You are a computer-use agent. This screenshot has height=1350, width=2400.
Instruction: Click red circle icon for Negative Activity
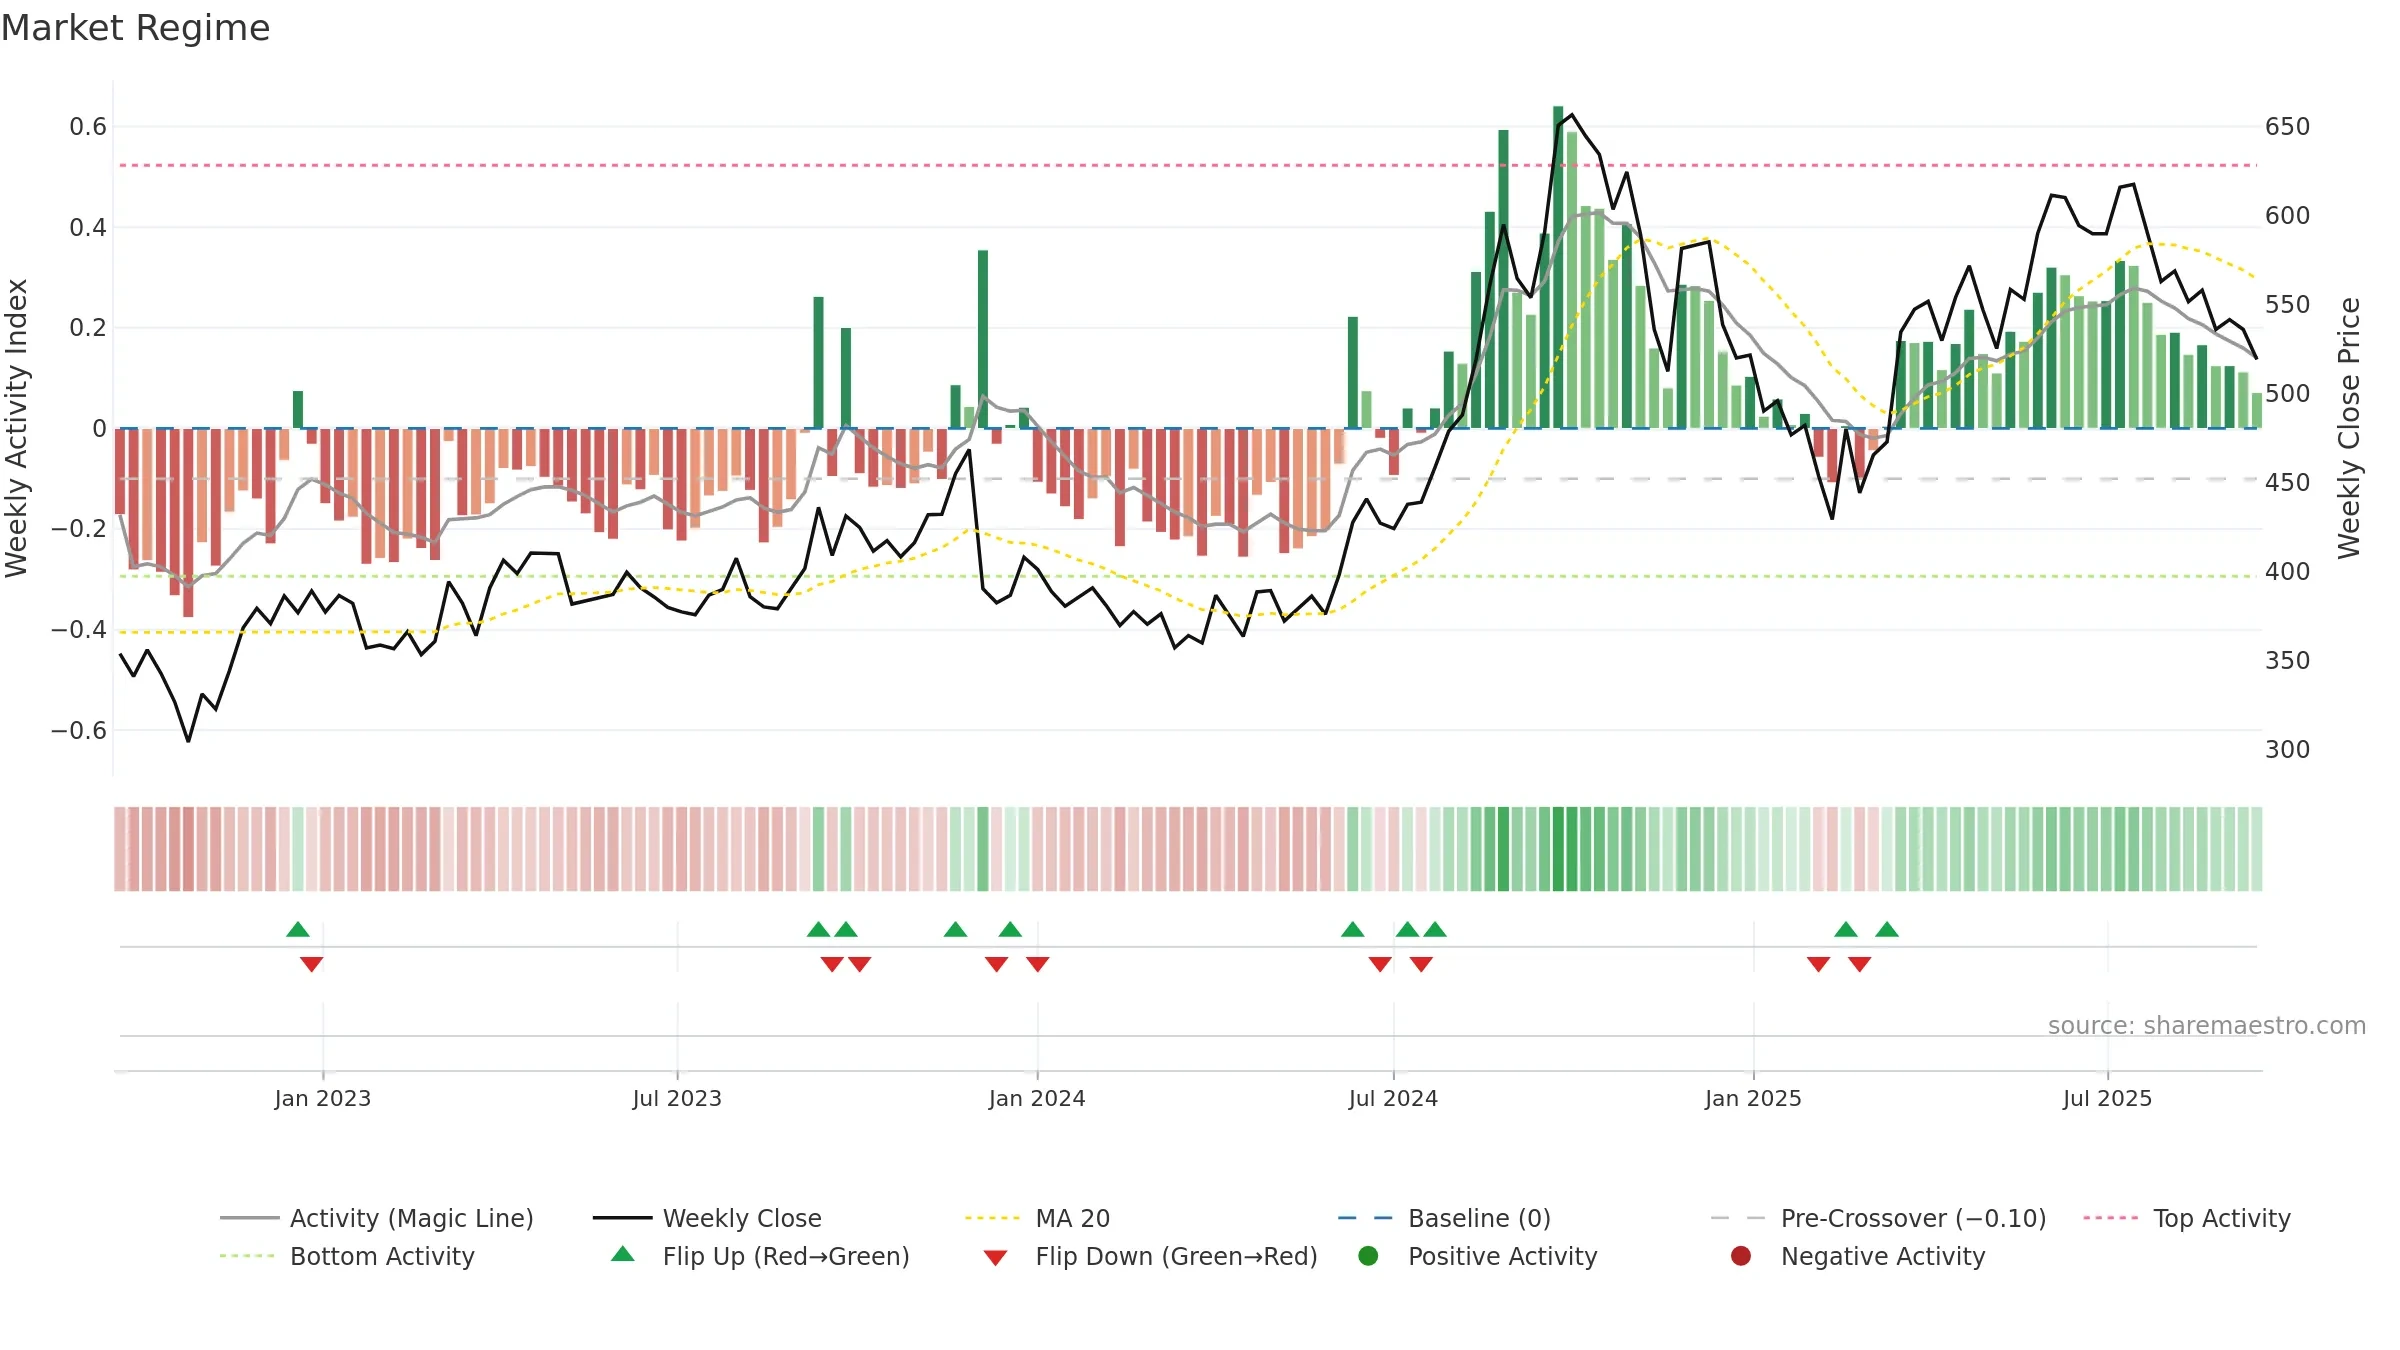click(x=1740, y=1256)
